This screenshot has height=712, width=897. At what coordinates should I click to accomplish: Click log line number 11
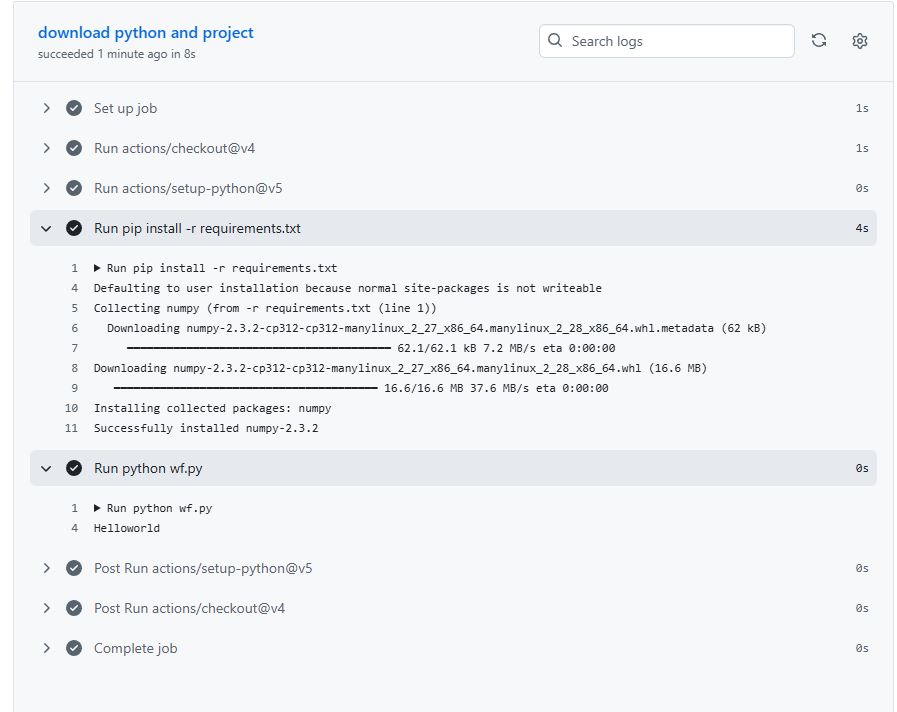[x=71, y=428]
